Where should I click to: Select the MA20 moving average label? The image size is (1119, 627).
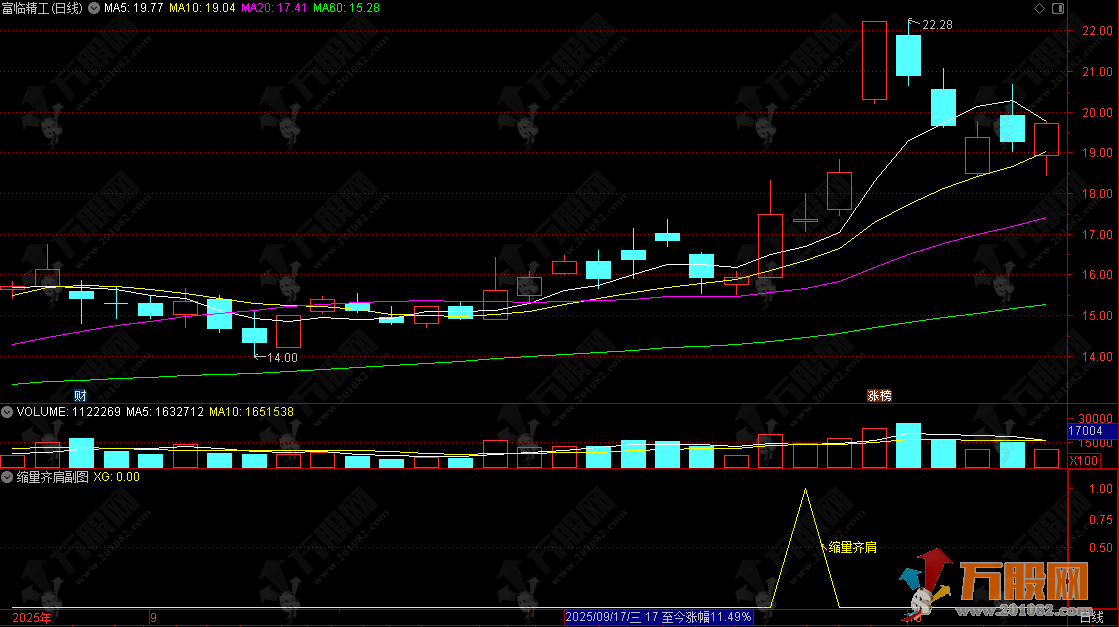tap(275, 8)
